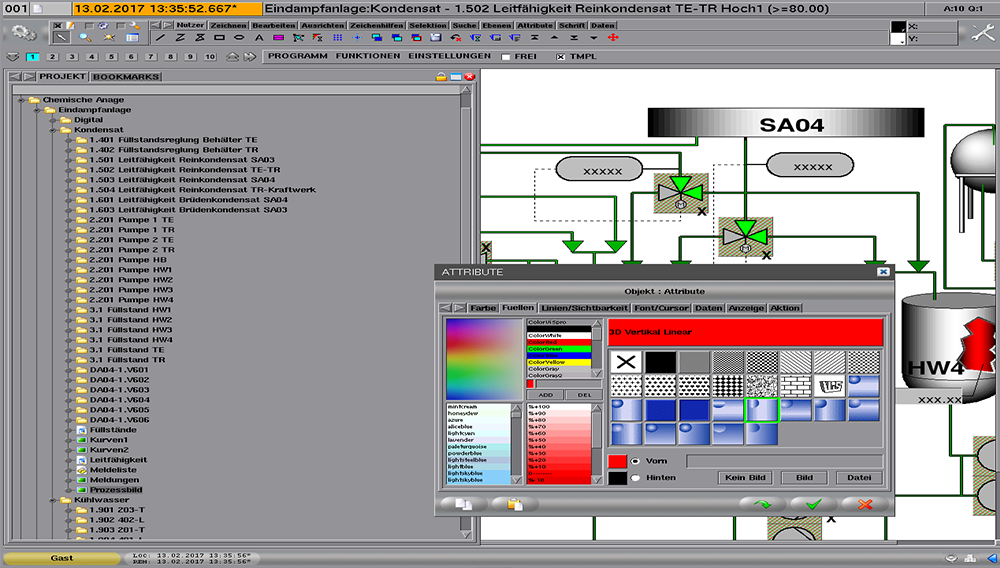This screenshot has height=568, width=1000.
Task: Click the Bild button
Action: click(804, 477)
